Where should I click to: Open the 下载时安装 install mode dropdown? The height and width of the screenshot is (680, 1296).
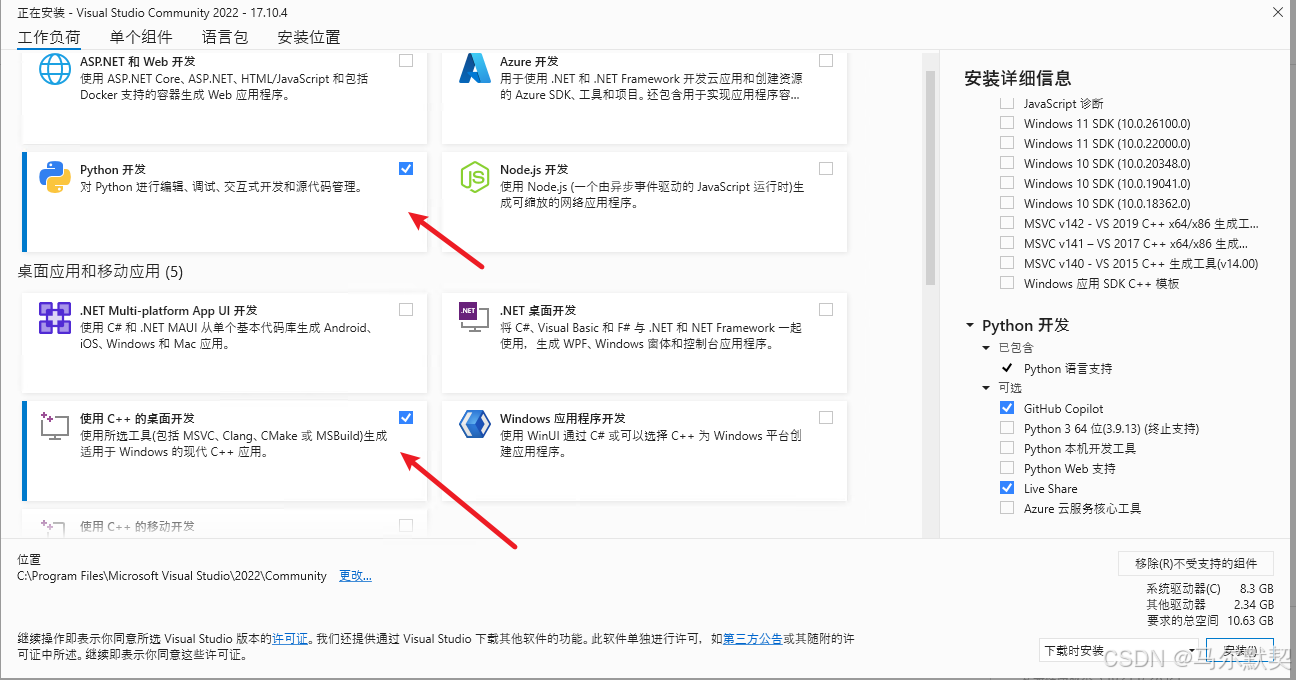click(x=1119, y=650)
